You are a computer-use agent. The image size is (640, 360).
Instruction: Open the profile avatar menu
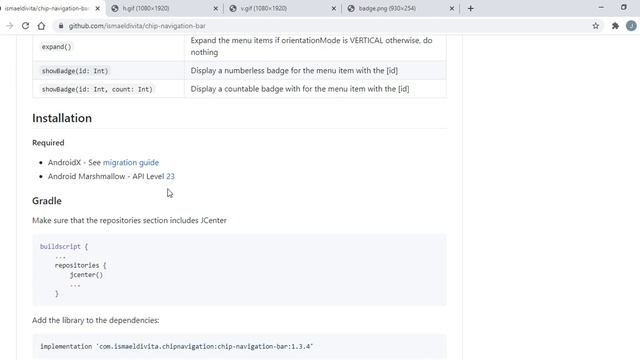pos(631,26)
